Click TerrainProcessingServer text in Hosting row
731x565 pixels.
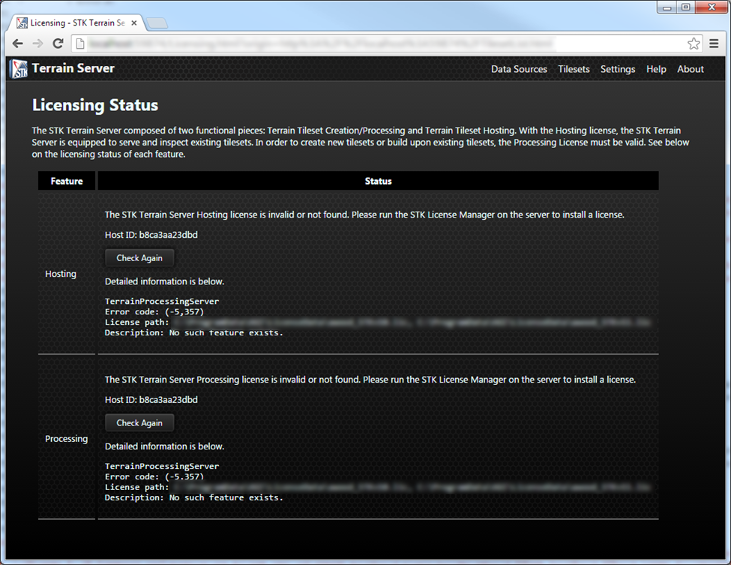(162, 302)
